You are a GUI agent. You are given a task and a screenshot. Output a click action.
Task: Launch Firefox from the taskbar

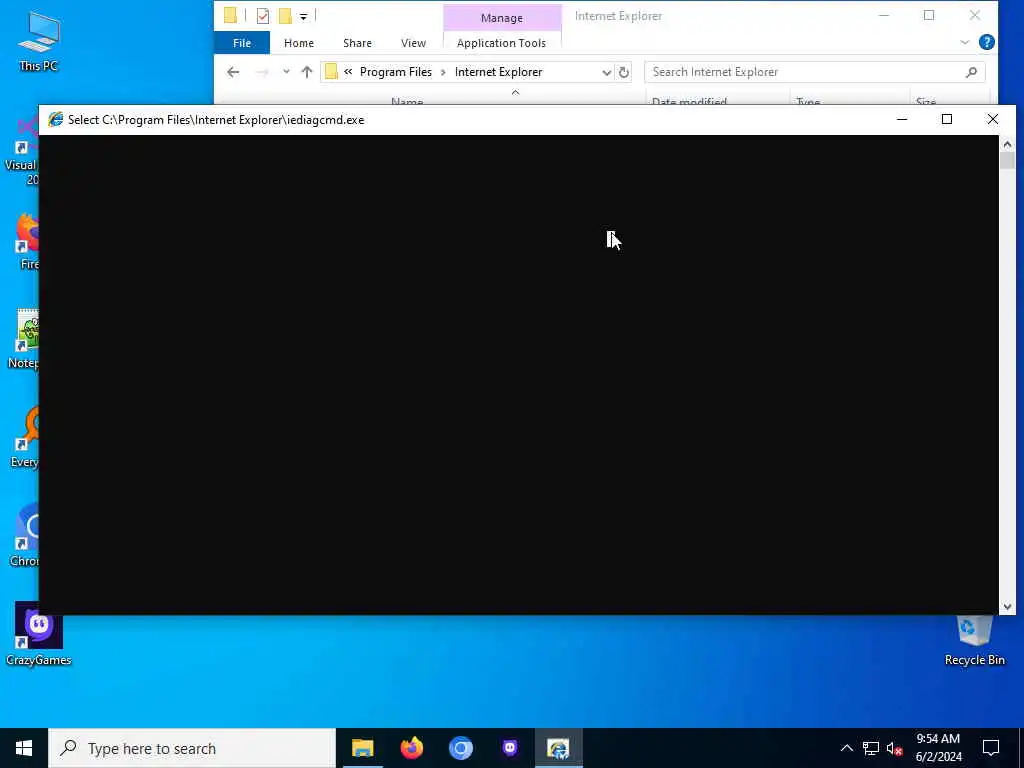coord(411,748)
